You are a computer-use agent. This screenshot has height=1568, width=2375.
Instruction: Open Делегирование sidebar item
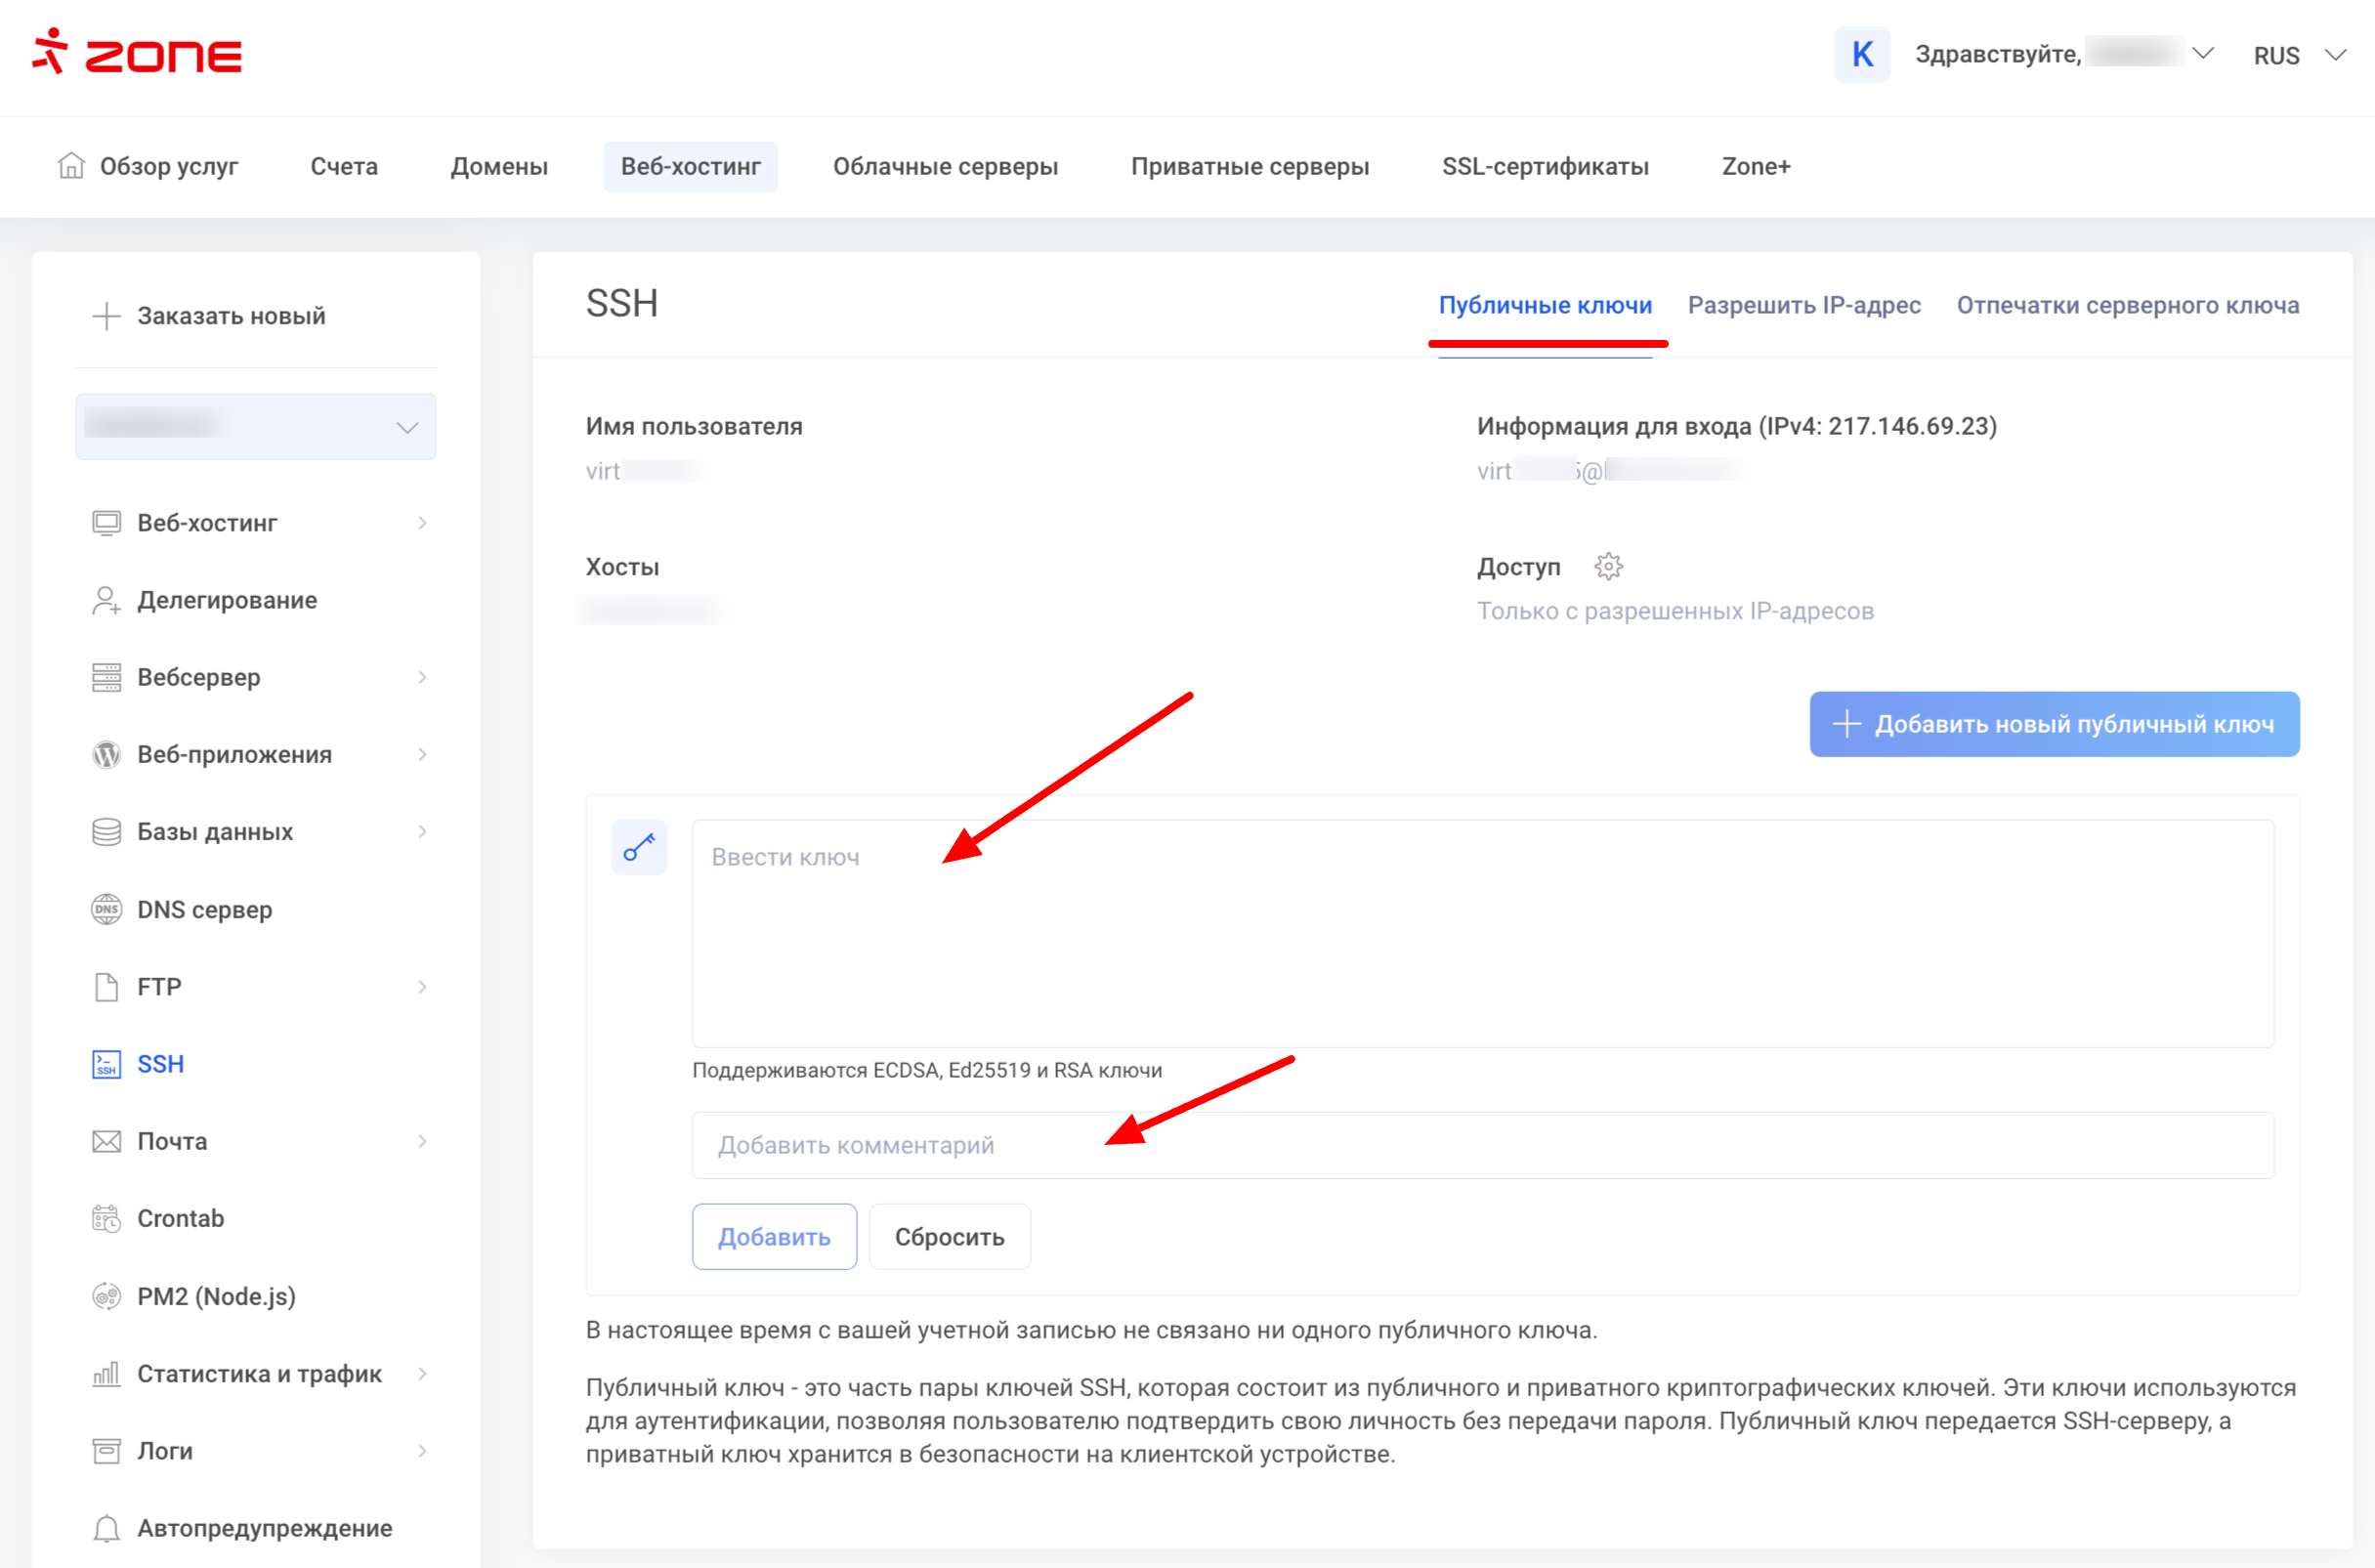(x=227, y=600)
